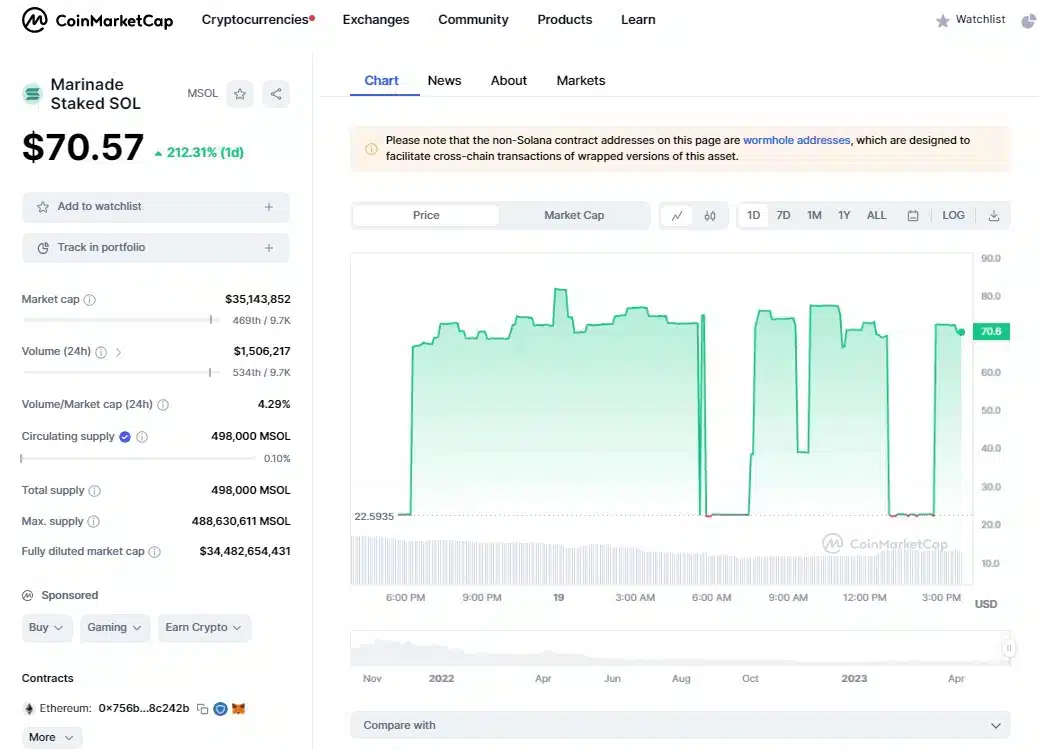Open the calendar date range picker
Image resolution: width=1039 pixels, height=750 pixels.
click(912, 216)
